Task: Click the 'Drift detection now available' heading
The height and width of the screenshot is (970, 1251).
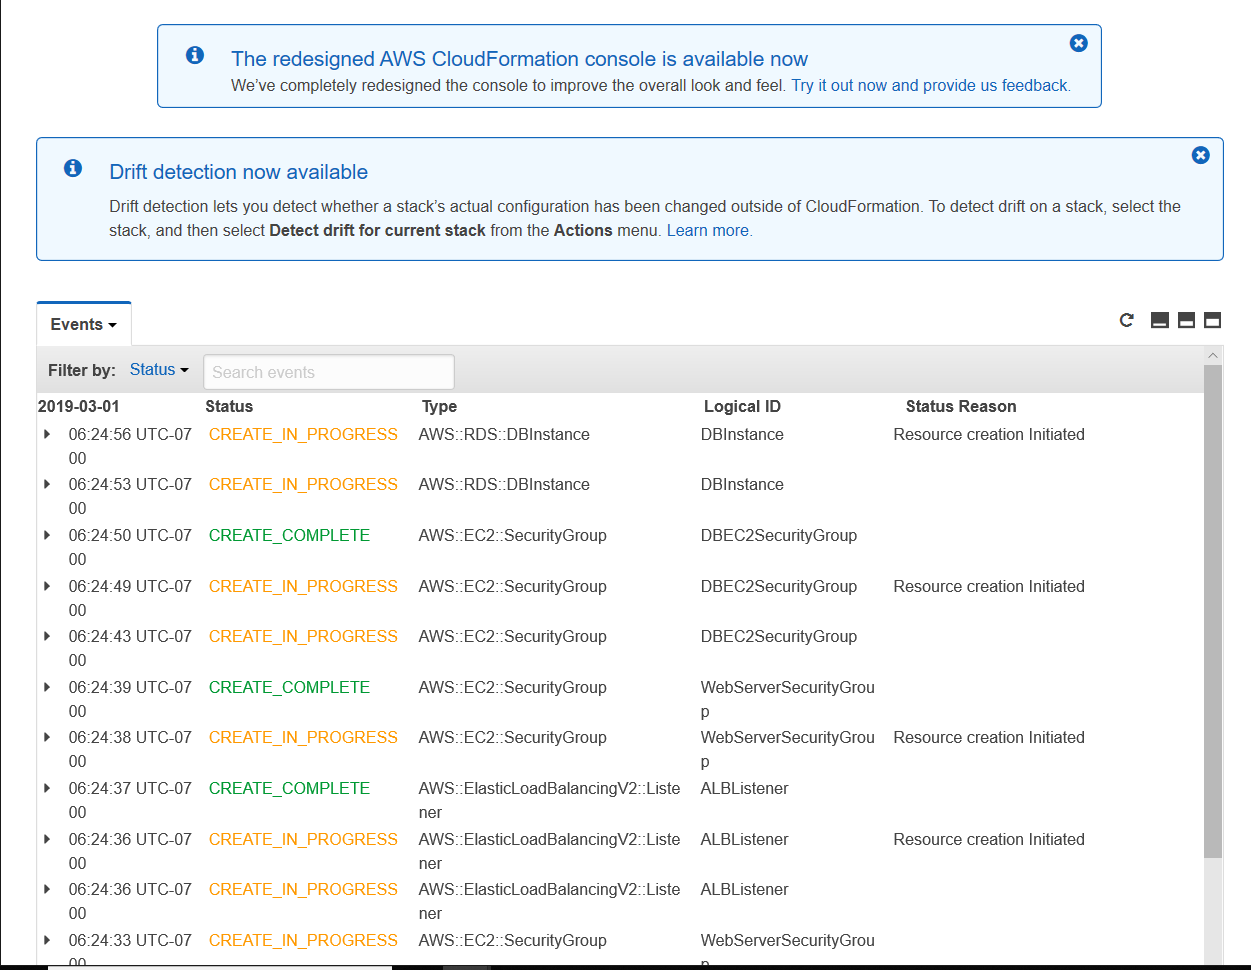Action: pos(239,172)
